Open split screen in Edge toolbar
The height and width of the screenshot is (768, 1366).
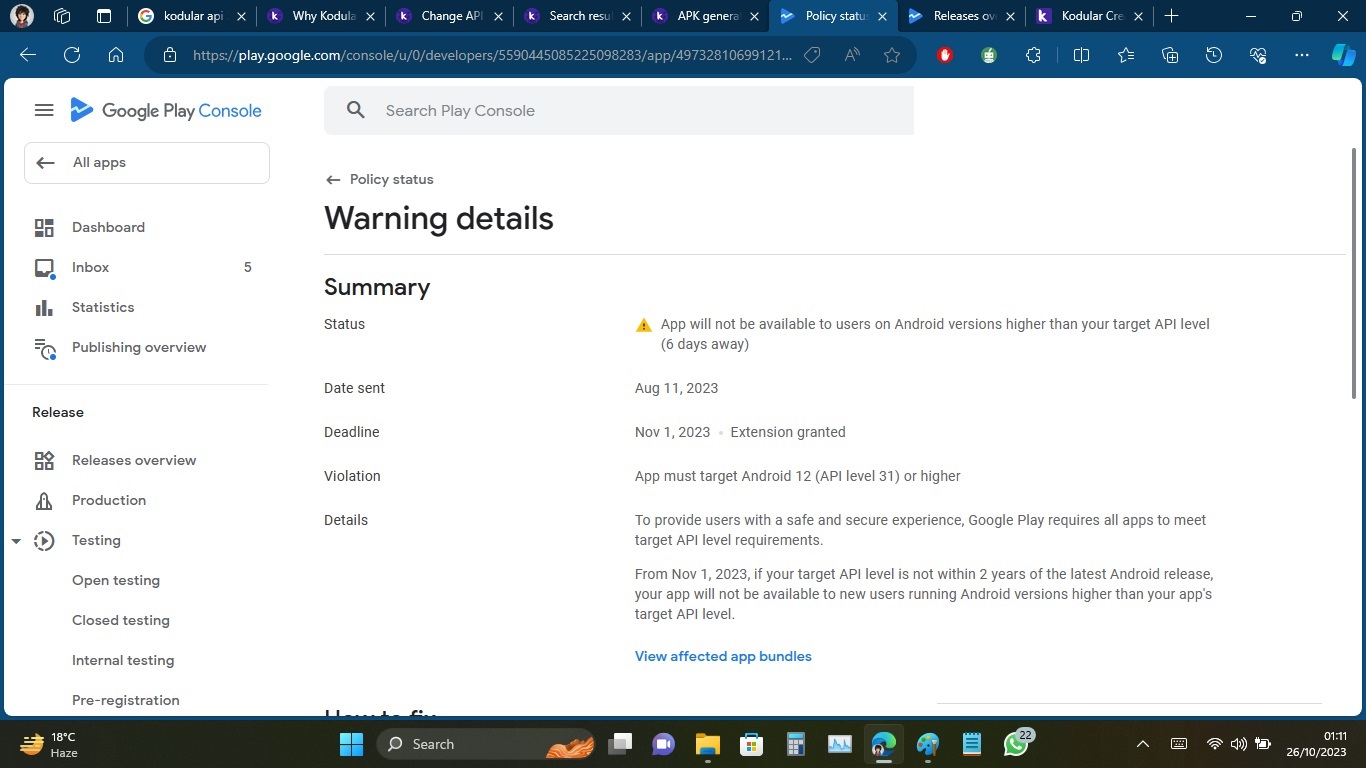(1081, 55)
